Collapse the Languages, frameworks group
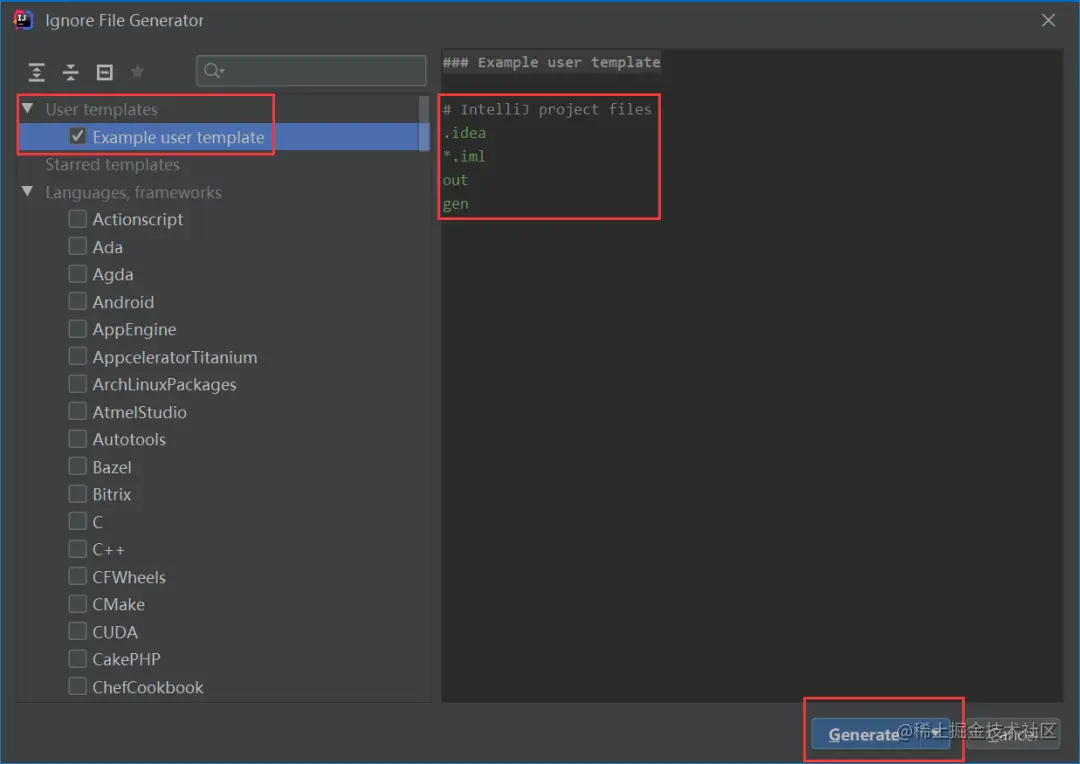Screen dimensions: 1080x764 pyautogui.click(x=28, y=191)
